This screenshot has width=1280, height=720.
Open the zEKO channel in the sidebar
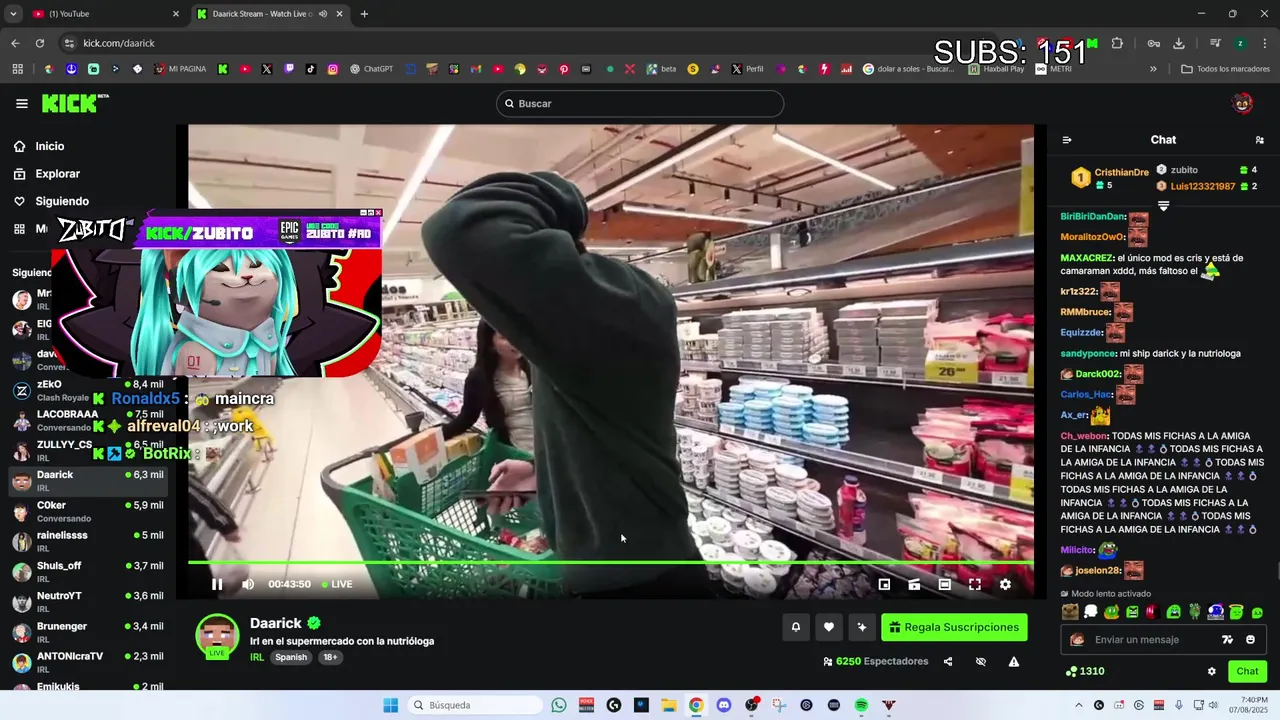(x=88, y=390)
